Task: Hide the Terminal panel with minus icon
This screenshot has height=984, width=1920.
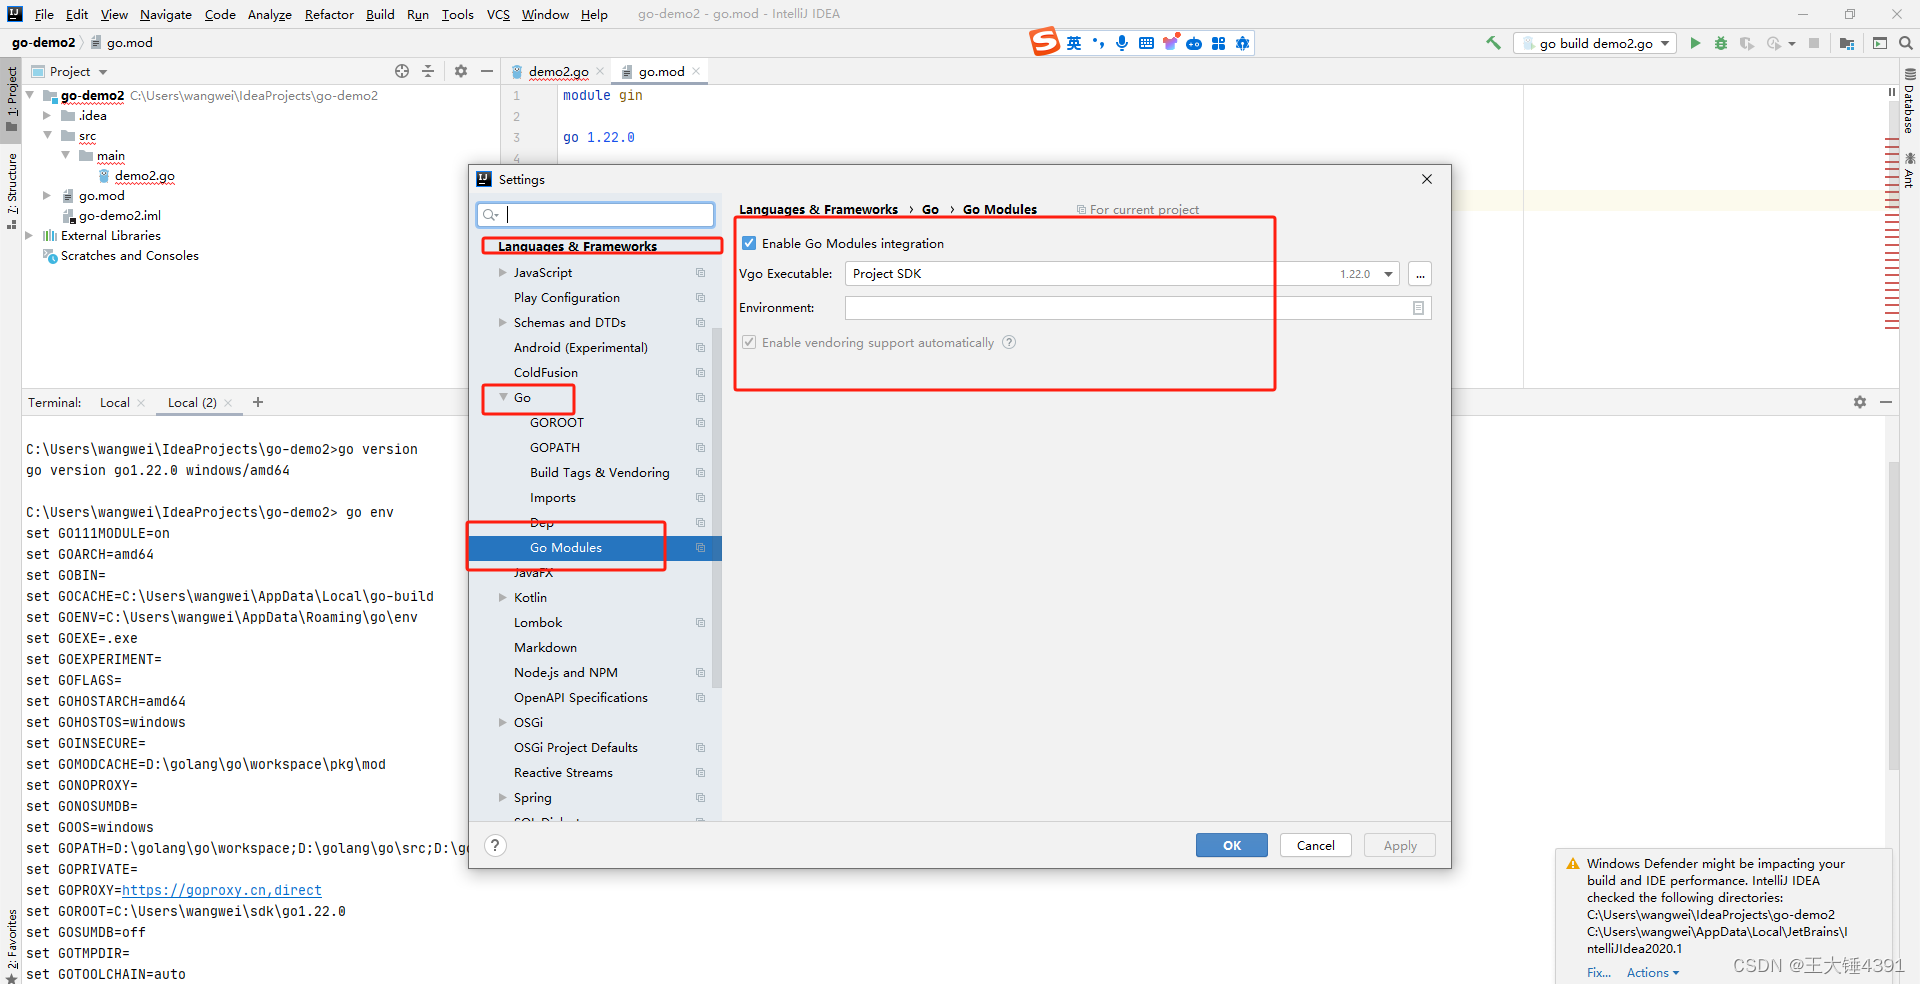Action: pyautogui.click(x=1886, y=402)
